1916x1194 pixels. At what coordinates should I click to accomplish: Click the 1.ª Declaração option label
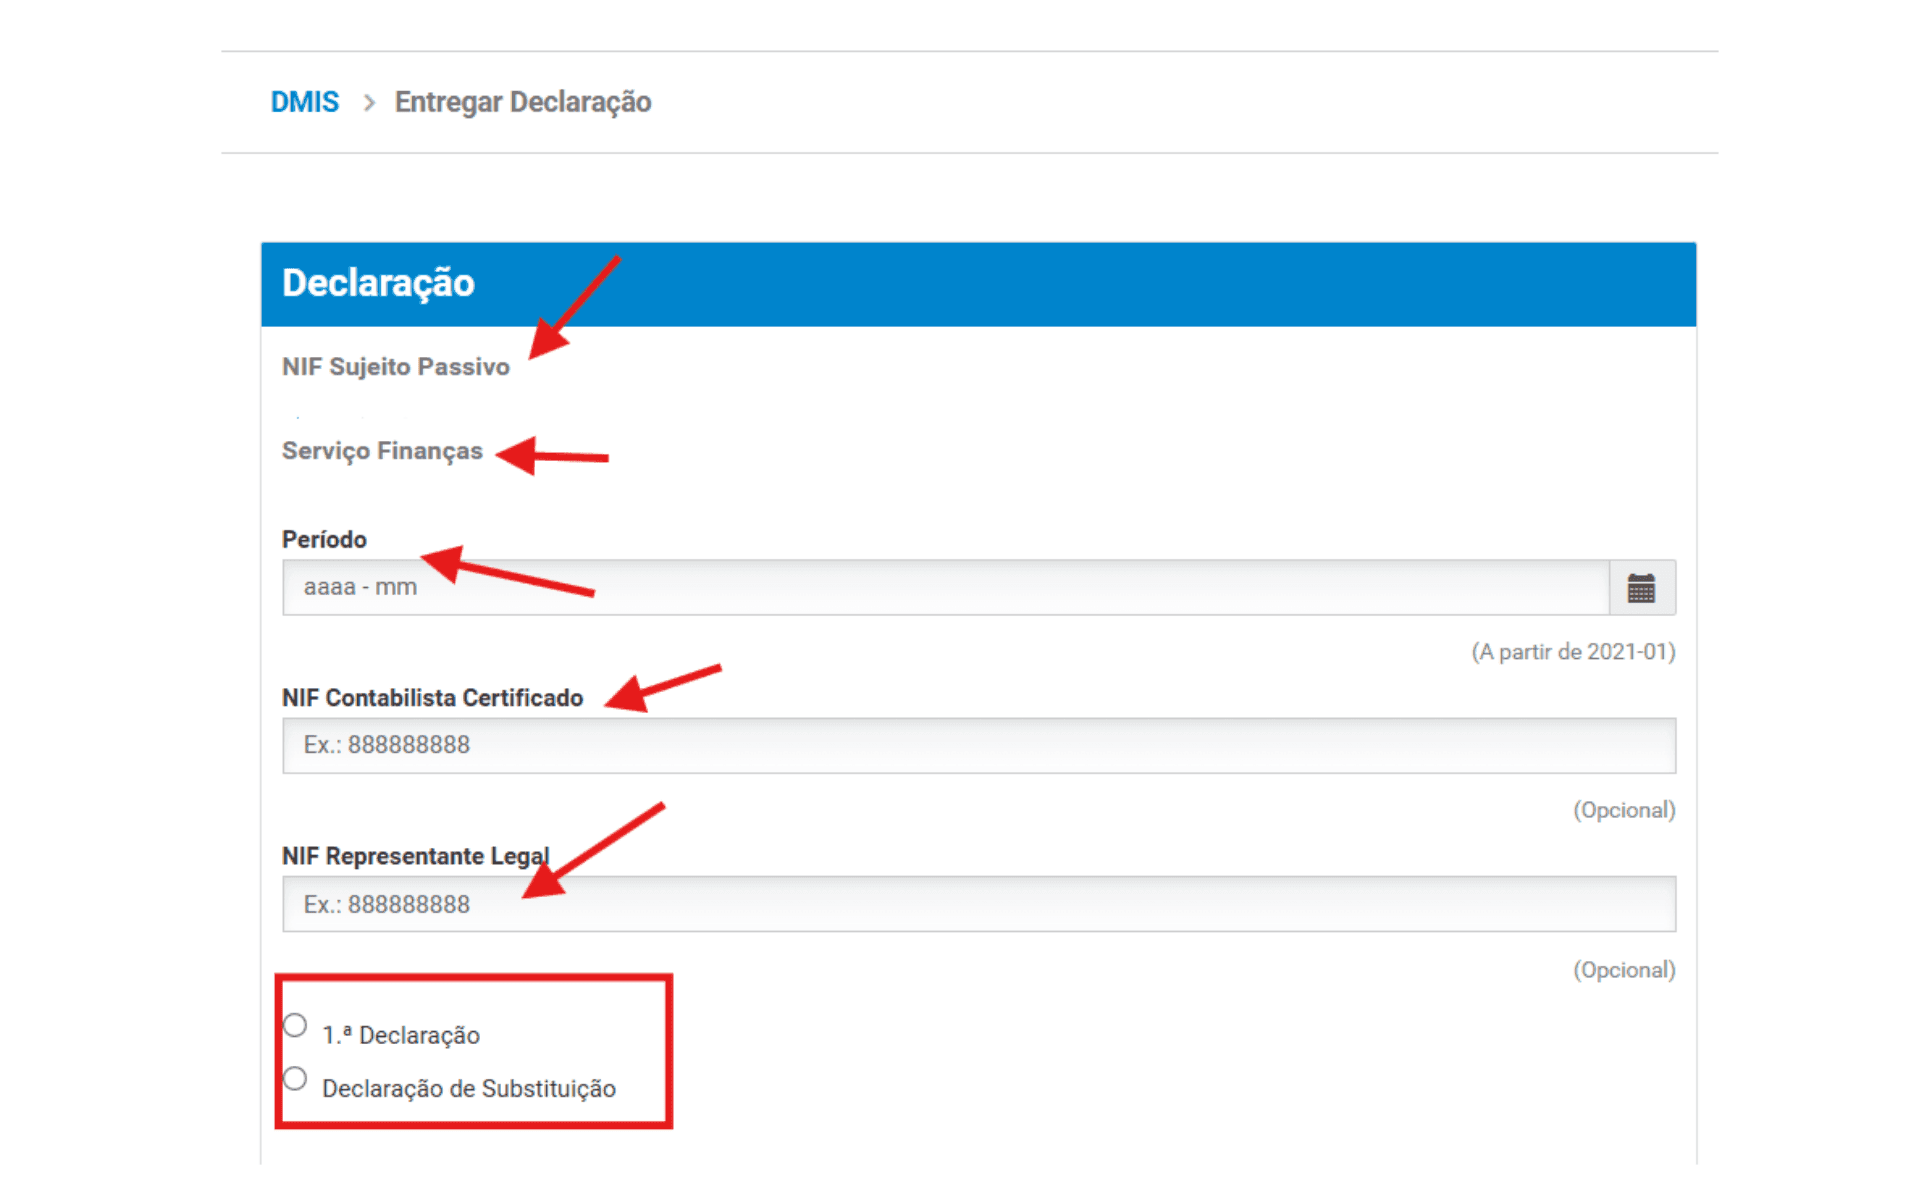point(401,1035)
